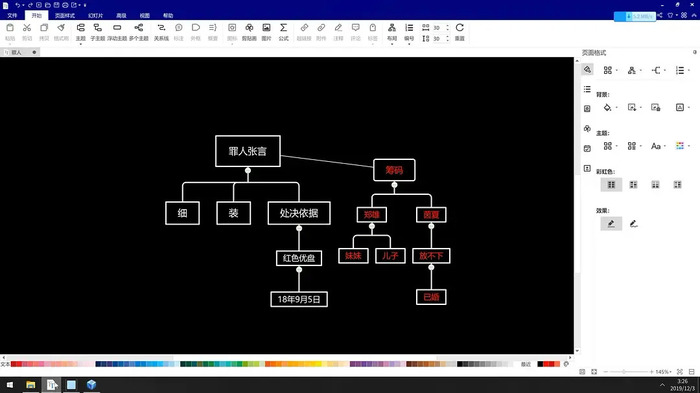Add a 浮动主题 floating topic
Screen dimensions: 700x393
(117, 32)
